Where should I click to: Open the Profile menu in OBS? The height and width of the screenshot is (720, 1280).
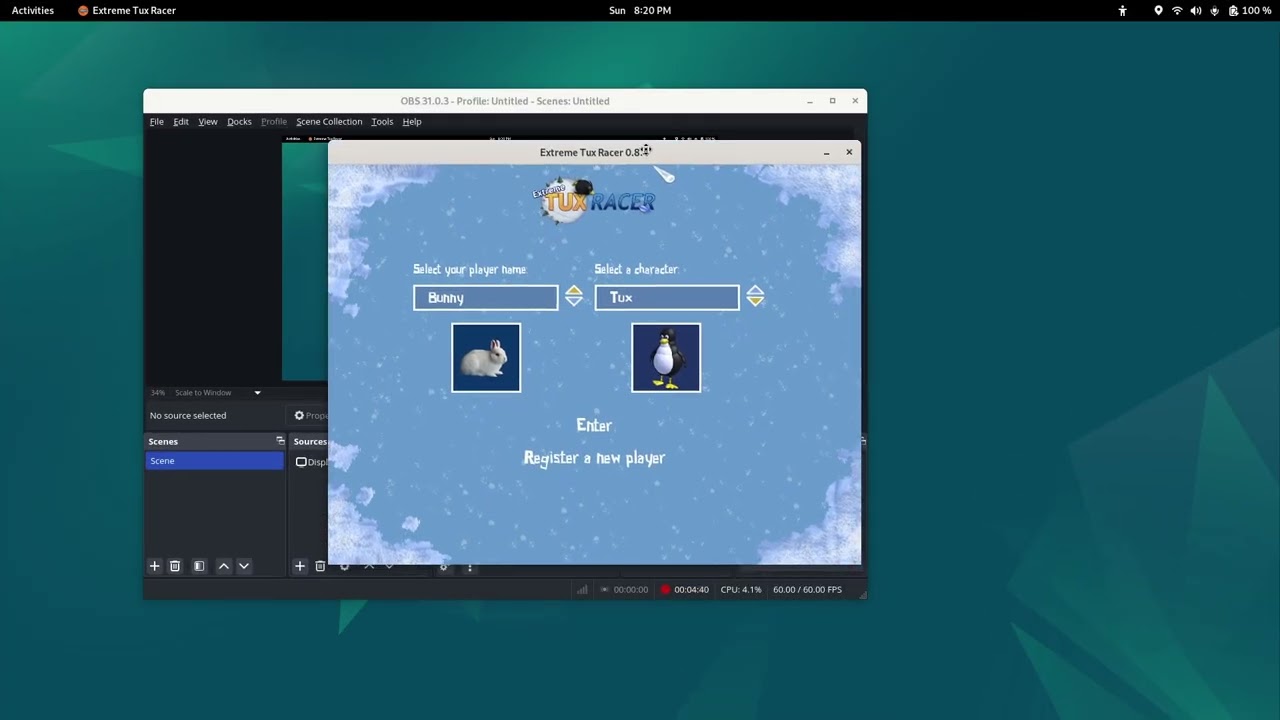[274, 122]
